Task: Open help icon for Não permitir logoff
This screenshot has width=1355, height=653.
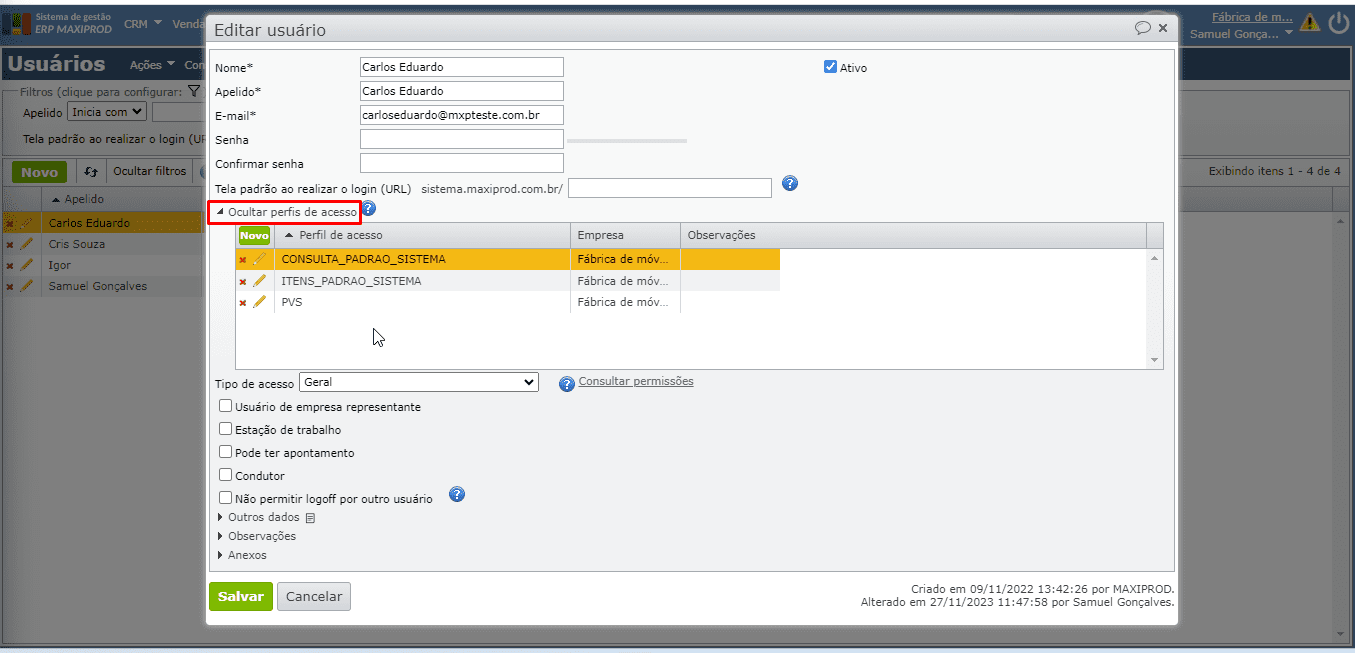Action: point(457,494)
